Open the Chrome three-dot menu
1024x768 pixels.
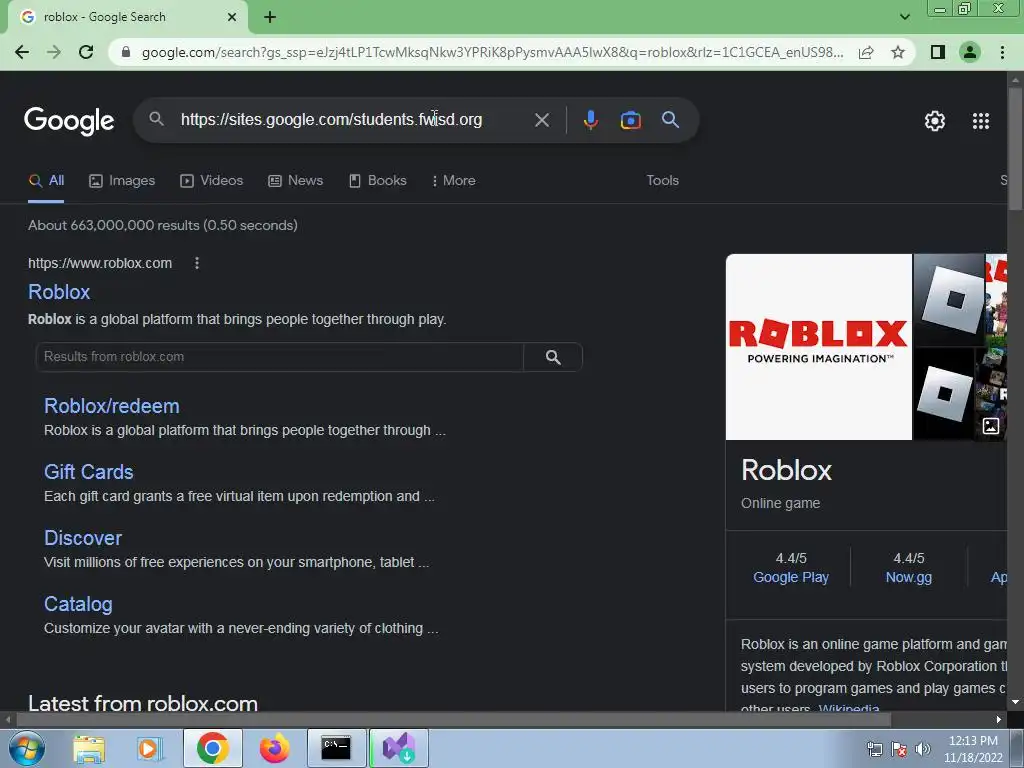click(1002, 52)
